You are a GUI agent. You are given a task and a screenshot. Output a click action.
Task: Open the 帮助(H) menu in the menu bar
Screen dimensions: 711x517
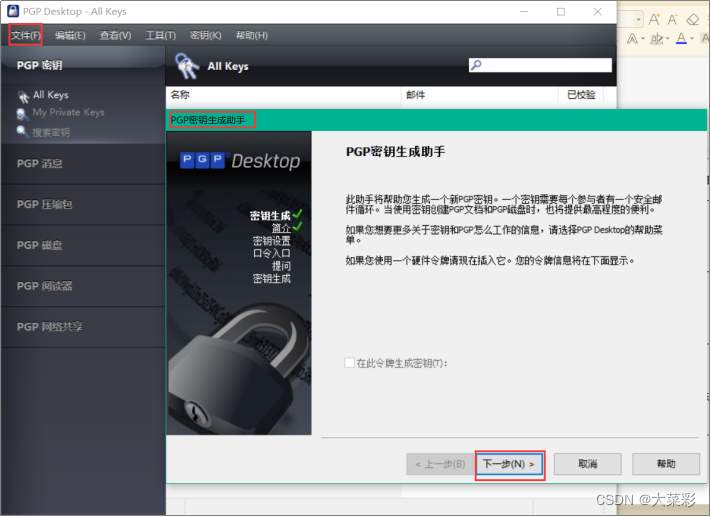point(252,35)
